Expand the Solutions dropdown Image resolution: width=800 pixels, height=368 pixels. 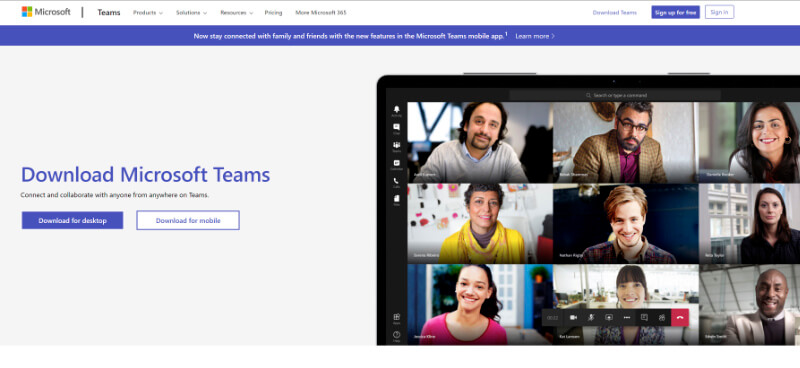coord(192,13)
